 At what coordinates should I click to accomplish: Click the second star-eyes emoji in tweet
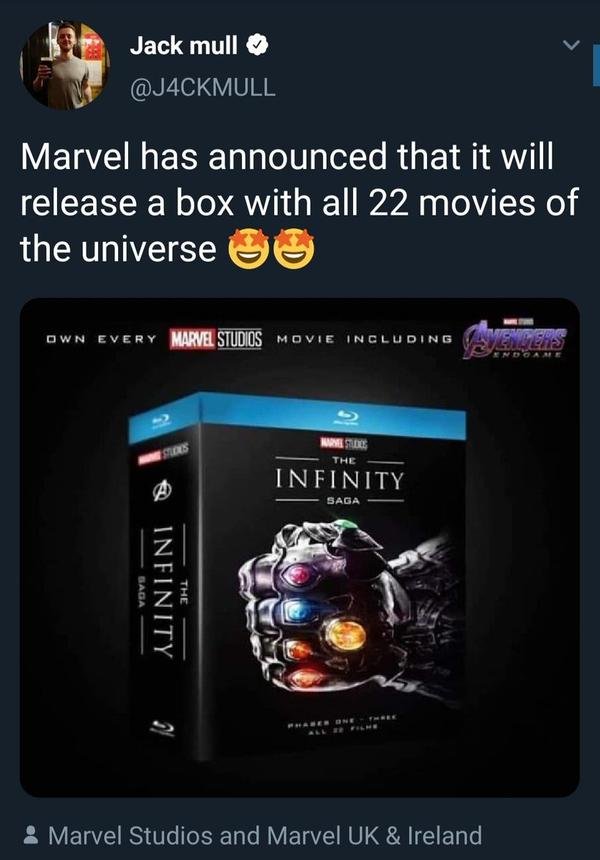tap(294, 249)
